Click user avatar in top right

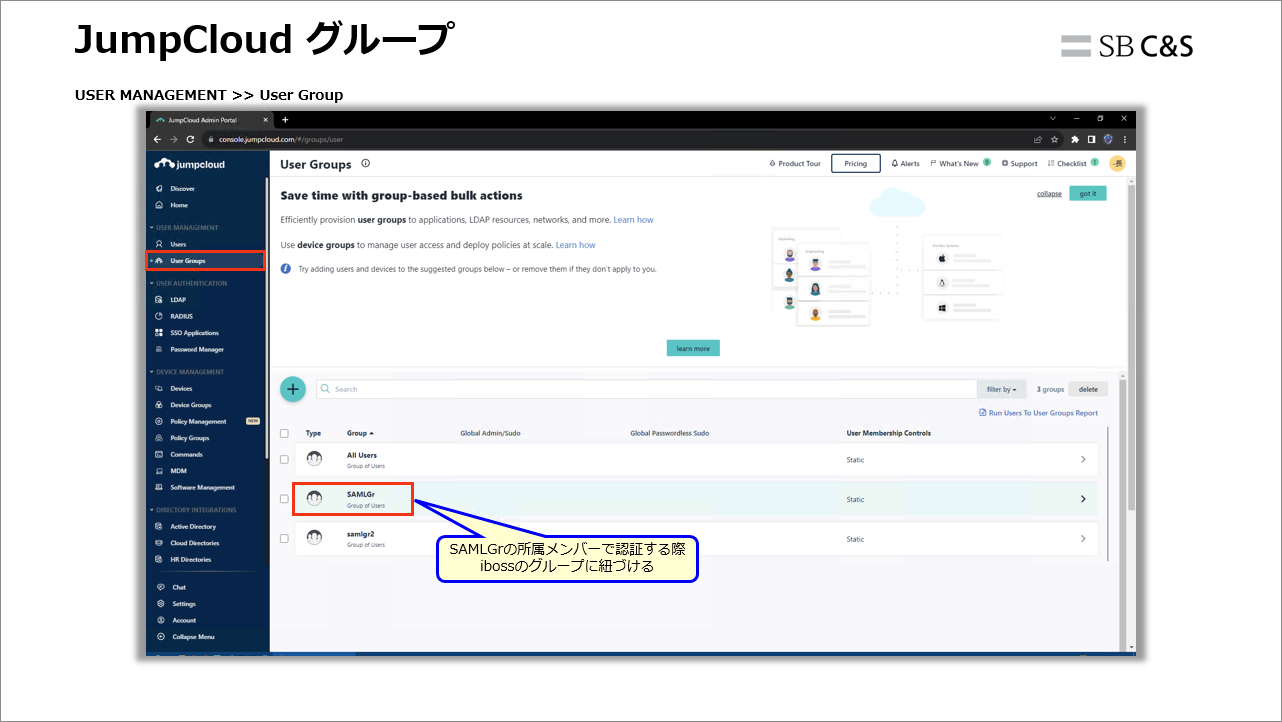1117,163
